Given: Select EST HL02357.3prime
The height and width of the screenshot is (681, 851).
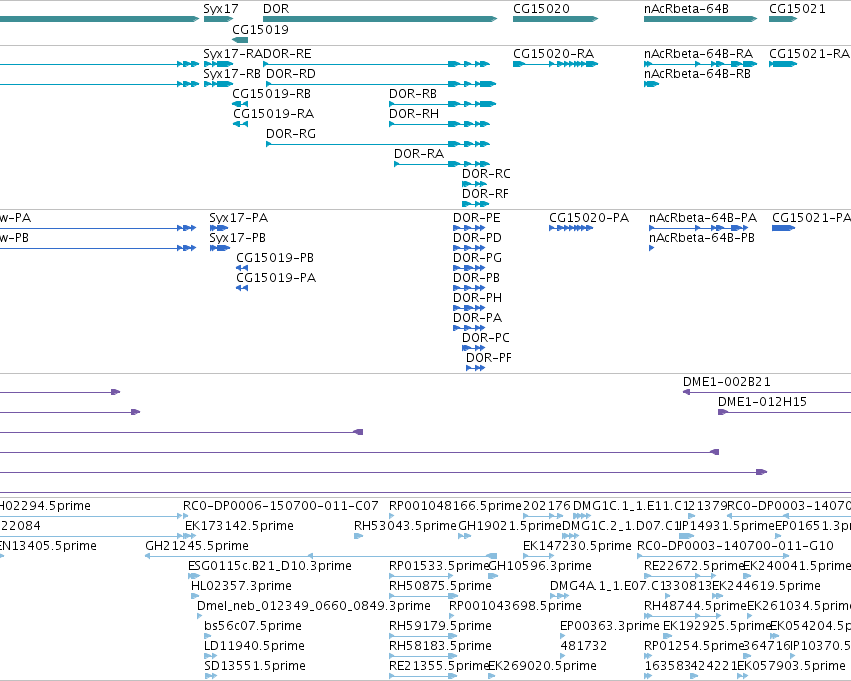Looking at the screenshot, I should click(241, 586).
